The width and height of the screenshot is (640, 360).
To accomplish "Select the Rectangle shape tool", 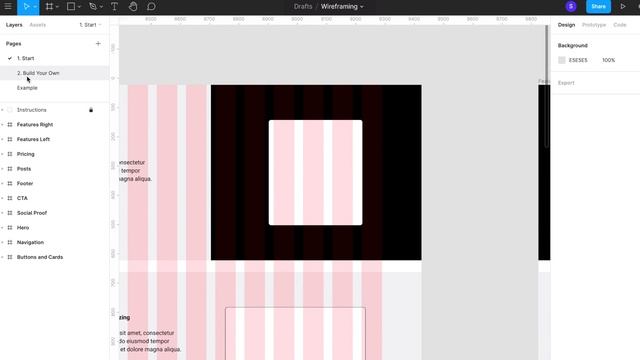I will (71, 7).
